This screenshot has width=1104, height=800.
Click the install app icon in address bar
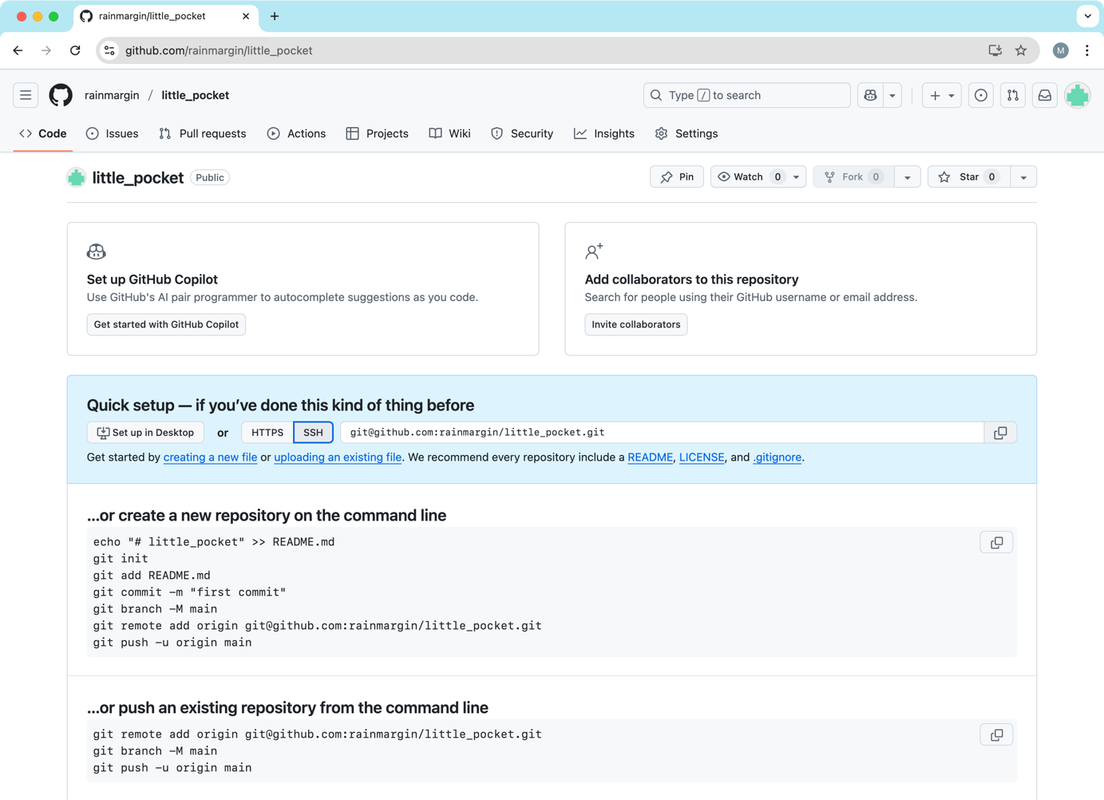click(x=995, y=51)
